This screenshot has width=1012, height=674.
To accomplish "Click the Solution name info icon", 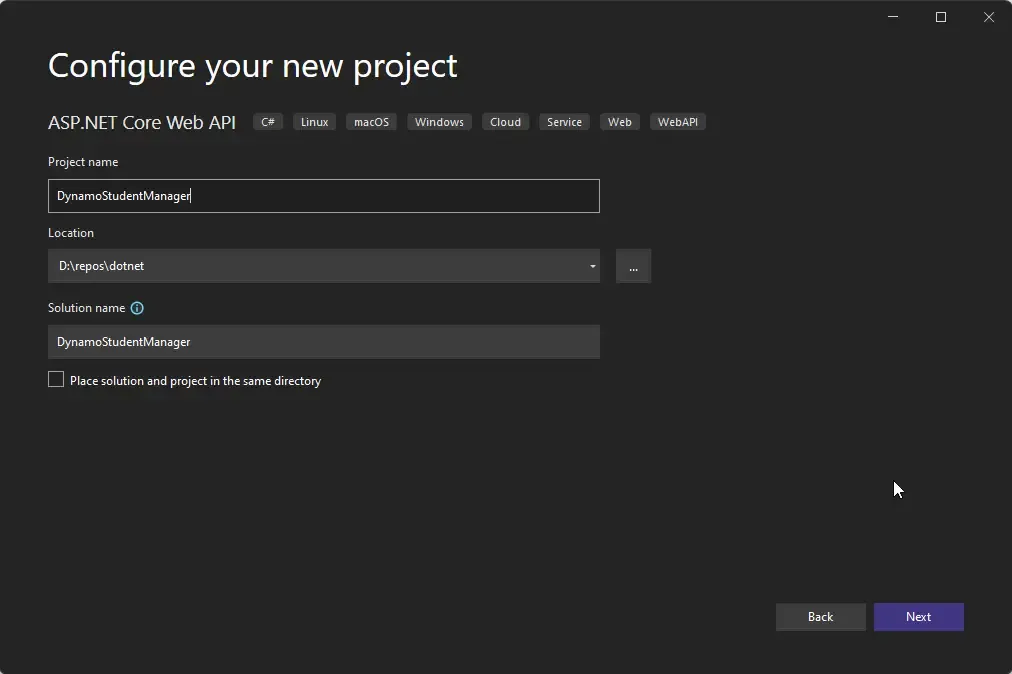I will click(137, 308).
